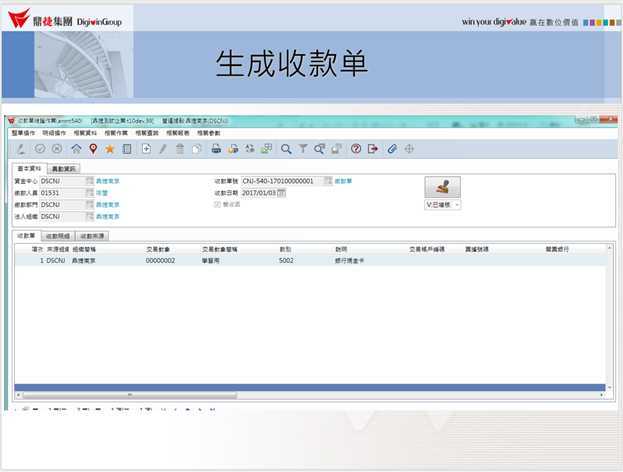The height and width of the screenshot is (472, 623).
Task: Open lookup icon next to CNJ-540-170100000001
Action: [x=328, y=181]
